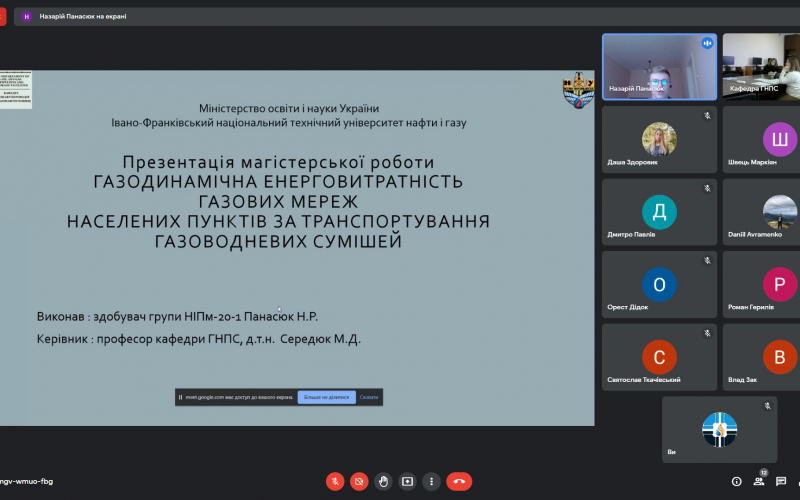Select your own 'Ви' self-view tile
Image resolution: width=800 pixels, height=500 pixels.
click(719, 430)
